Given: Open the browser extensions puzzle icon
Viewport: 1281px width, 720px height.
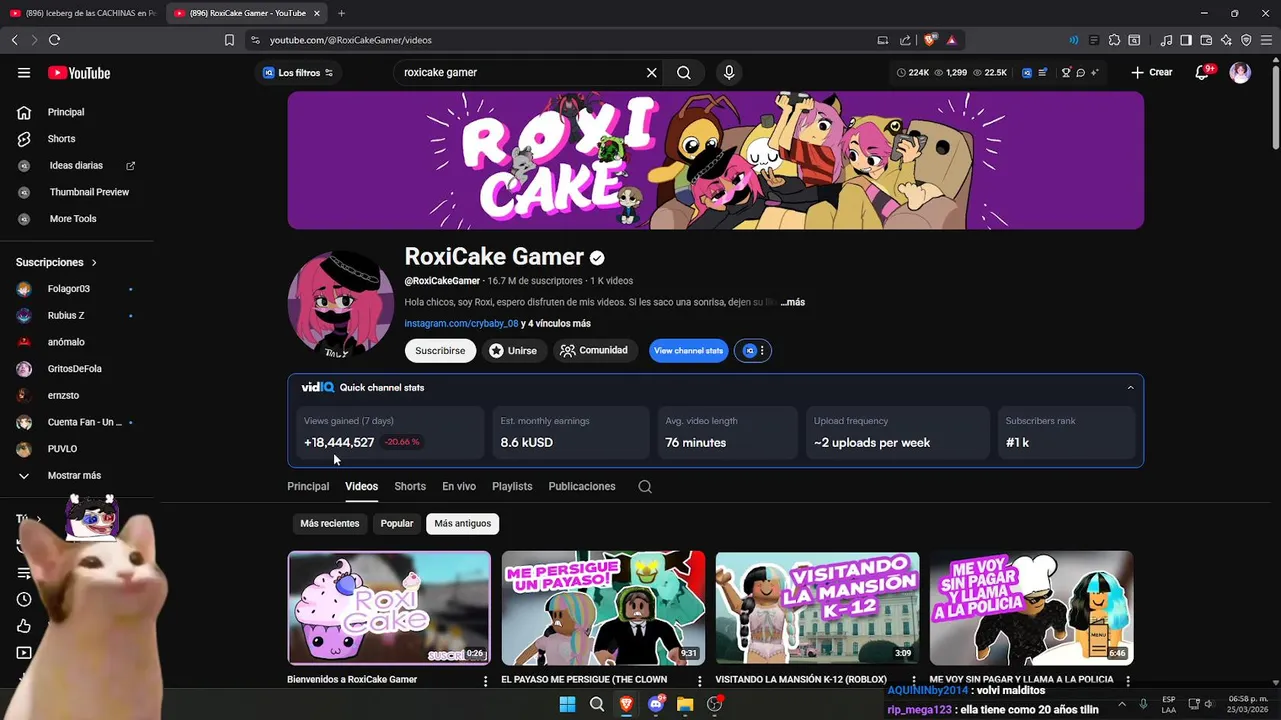Looking at the screenshot, I should pos(1114,40).
